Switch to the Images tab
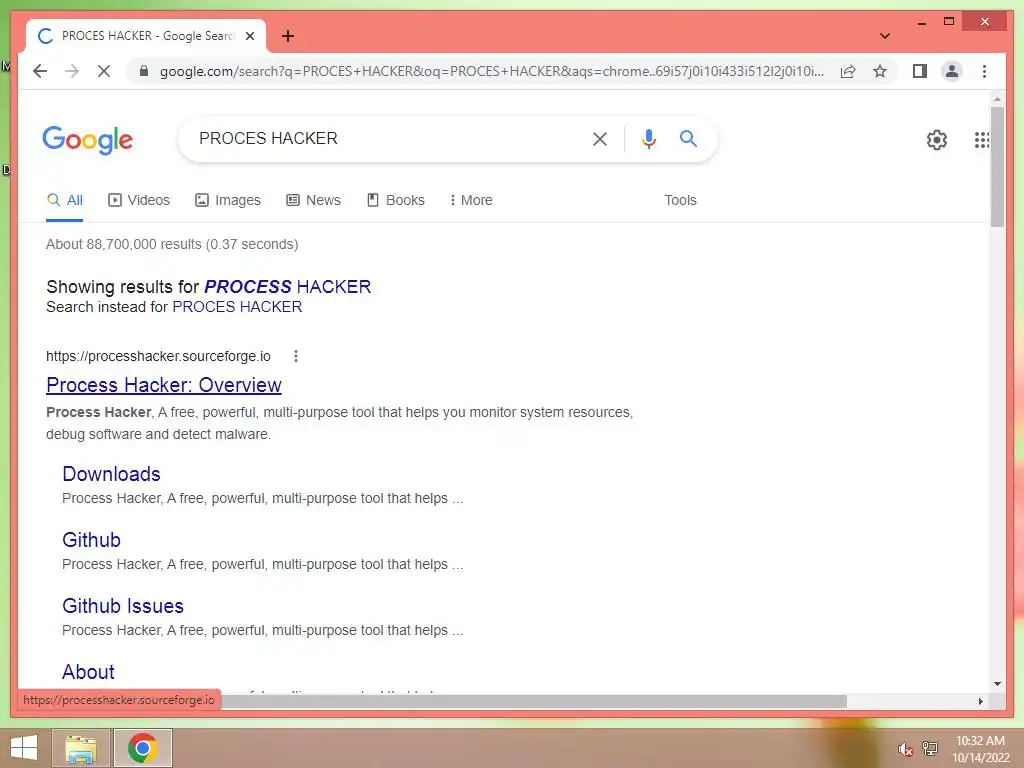1024x768 pixels. (228, 200)
